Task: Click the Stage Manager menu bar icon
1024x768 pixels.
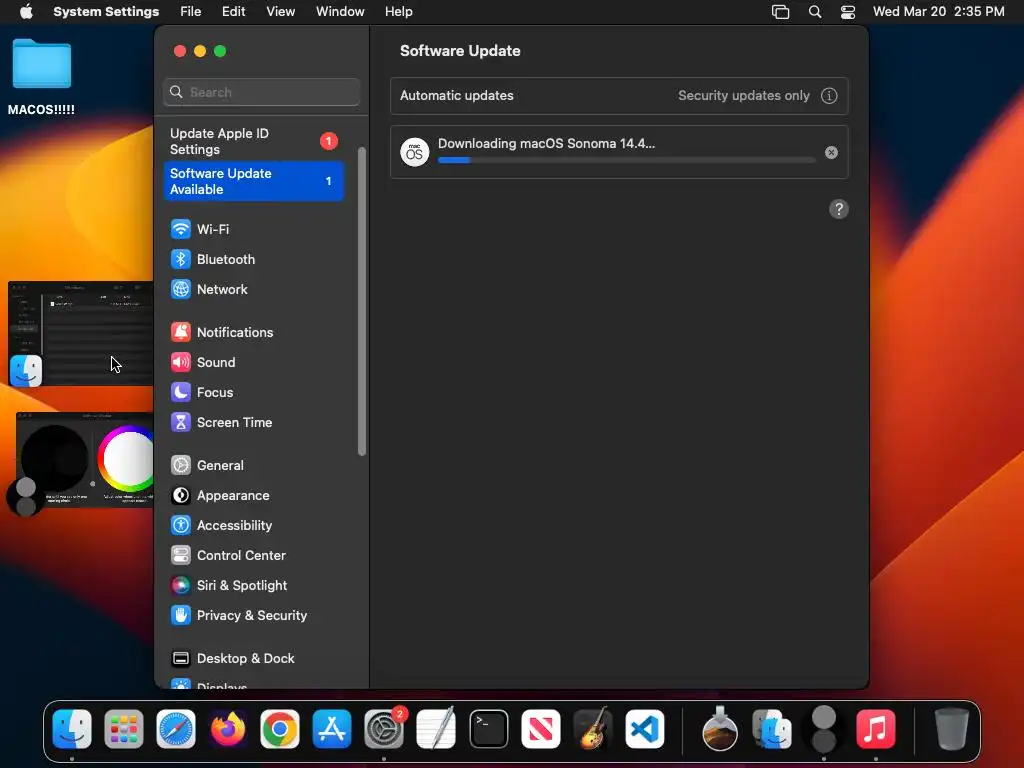Action: pos(780,12)
